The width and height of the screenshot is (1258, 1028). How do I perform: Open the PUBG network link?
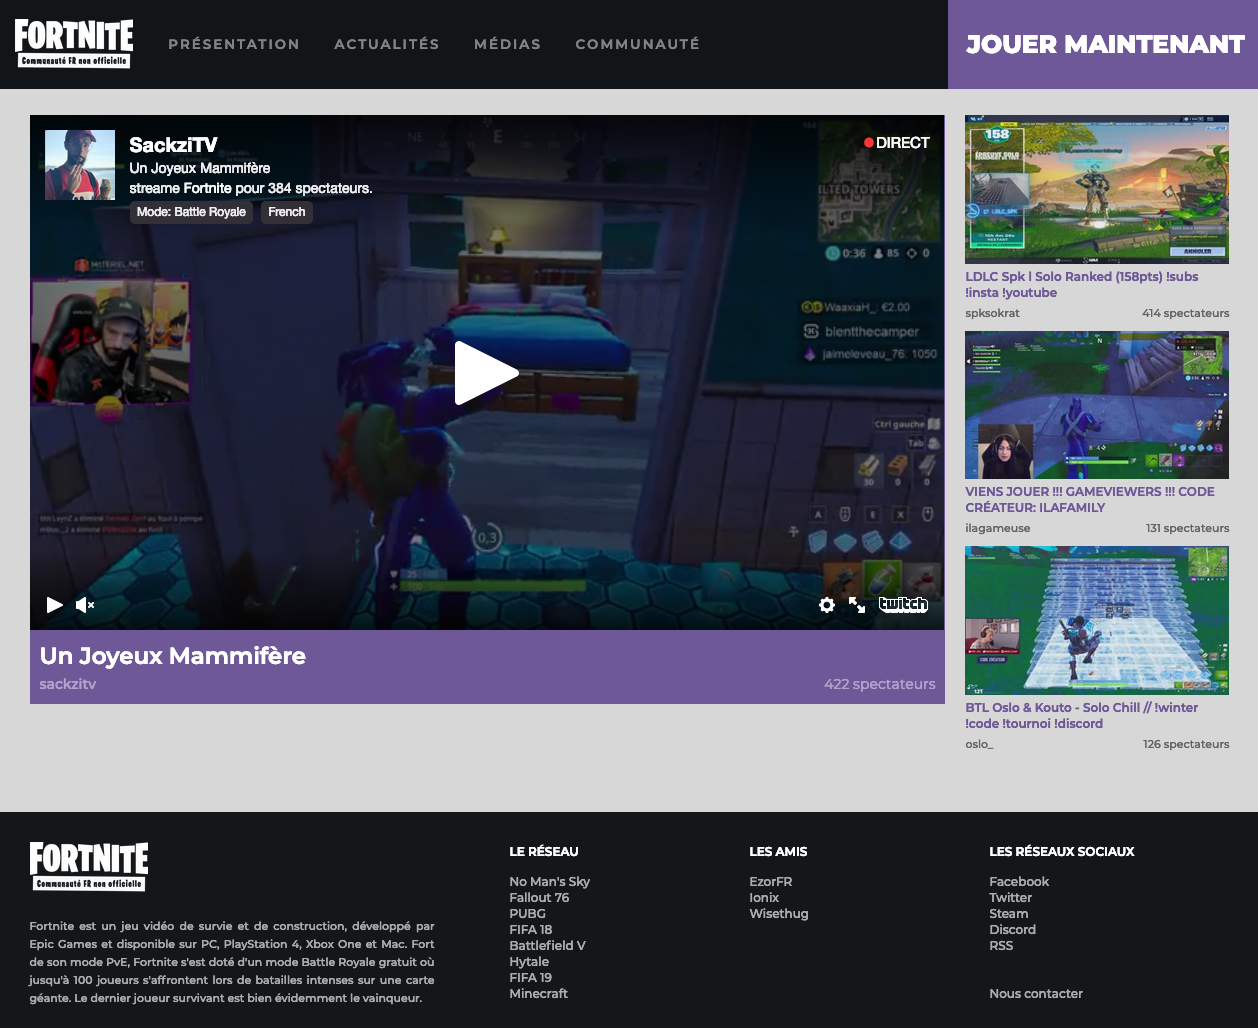tap(528, 914)
